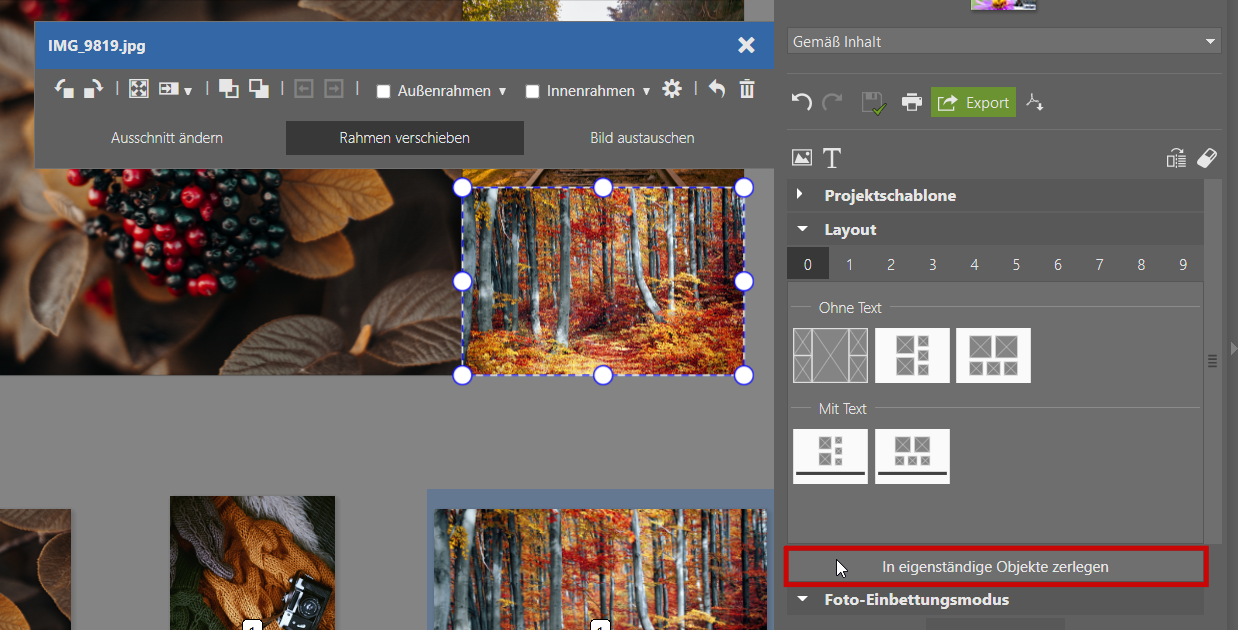Select the 'Bild austauschen' tab

pos(642,138)
